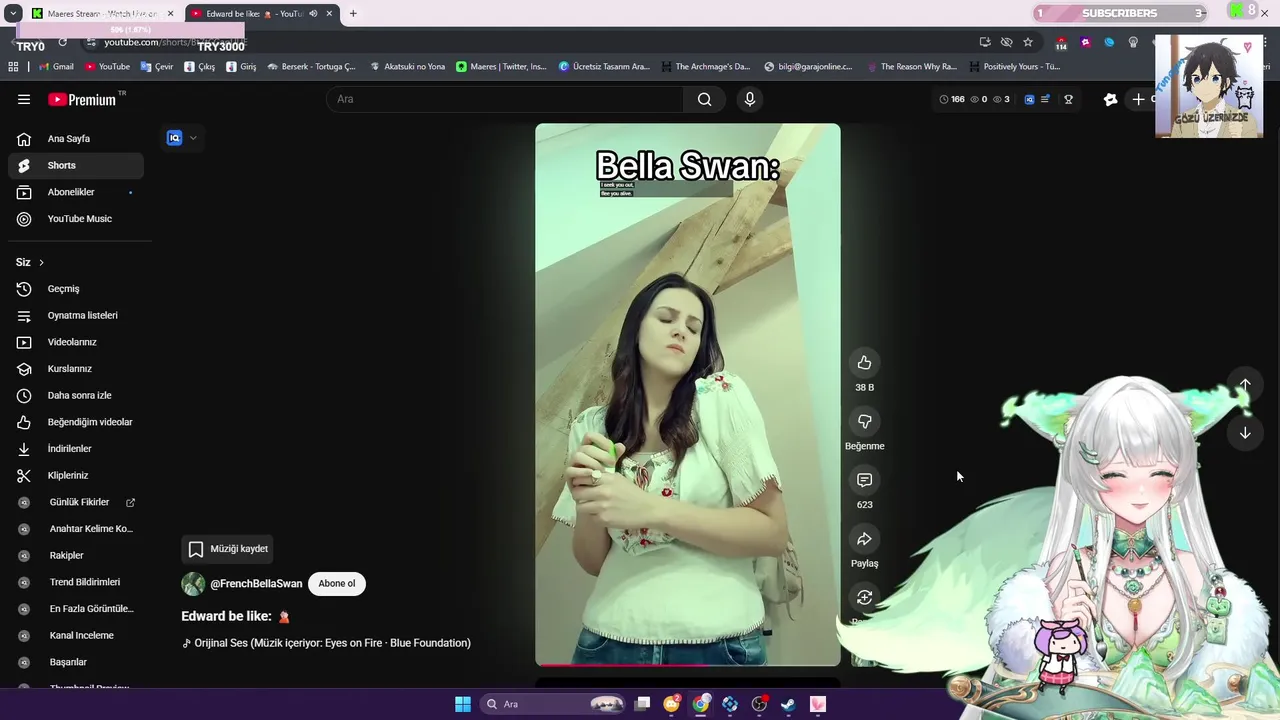The image size is (1280, 720).
Task: Open comments showing 623
Action: point(865,480)
